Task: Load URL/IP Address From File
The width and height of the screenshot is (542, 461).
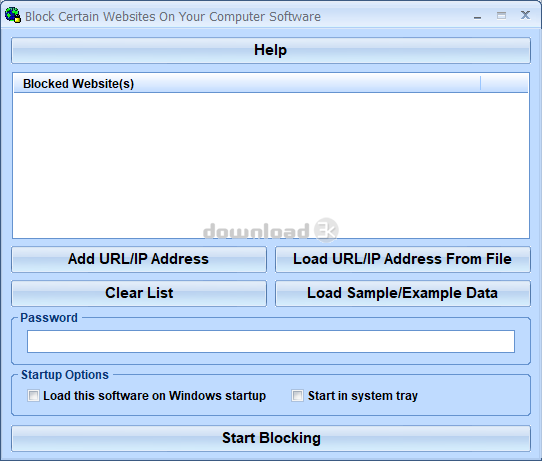Action: tap(403, 259)
